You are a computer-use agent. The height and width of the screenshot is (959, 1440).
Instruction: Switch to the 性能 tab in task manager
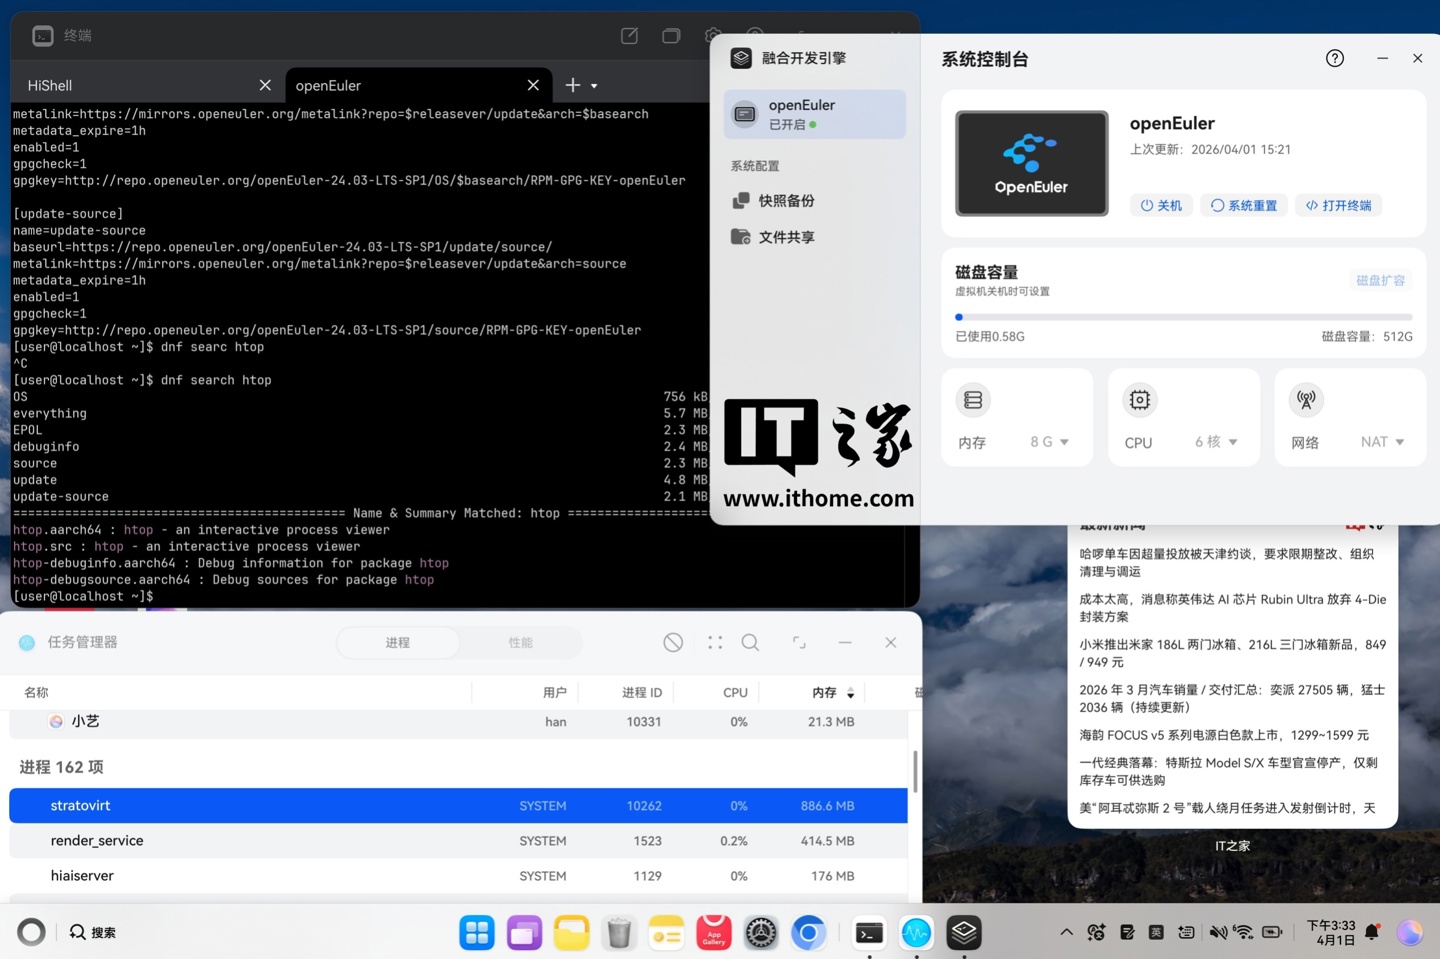point(520,642)
